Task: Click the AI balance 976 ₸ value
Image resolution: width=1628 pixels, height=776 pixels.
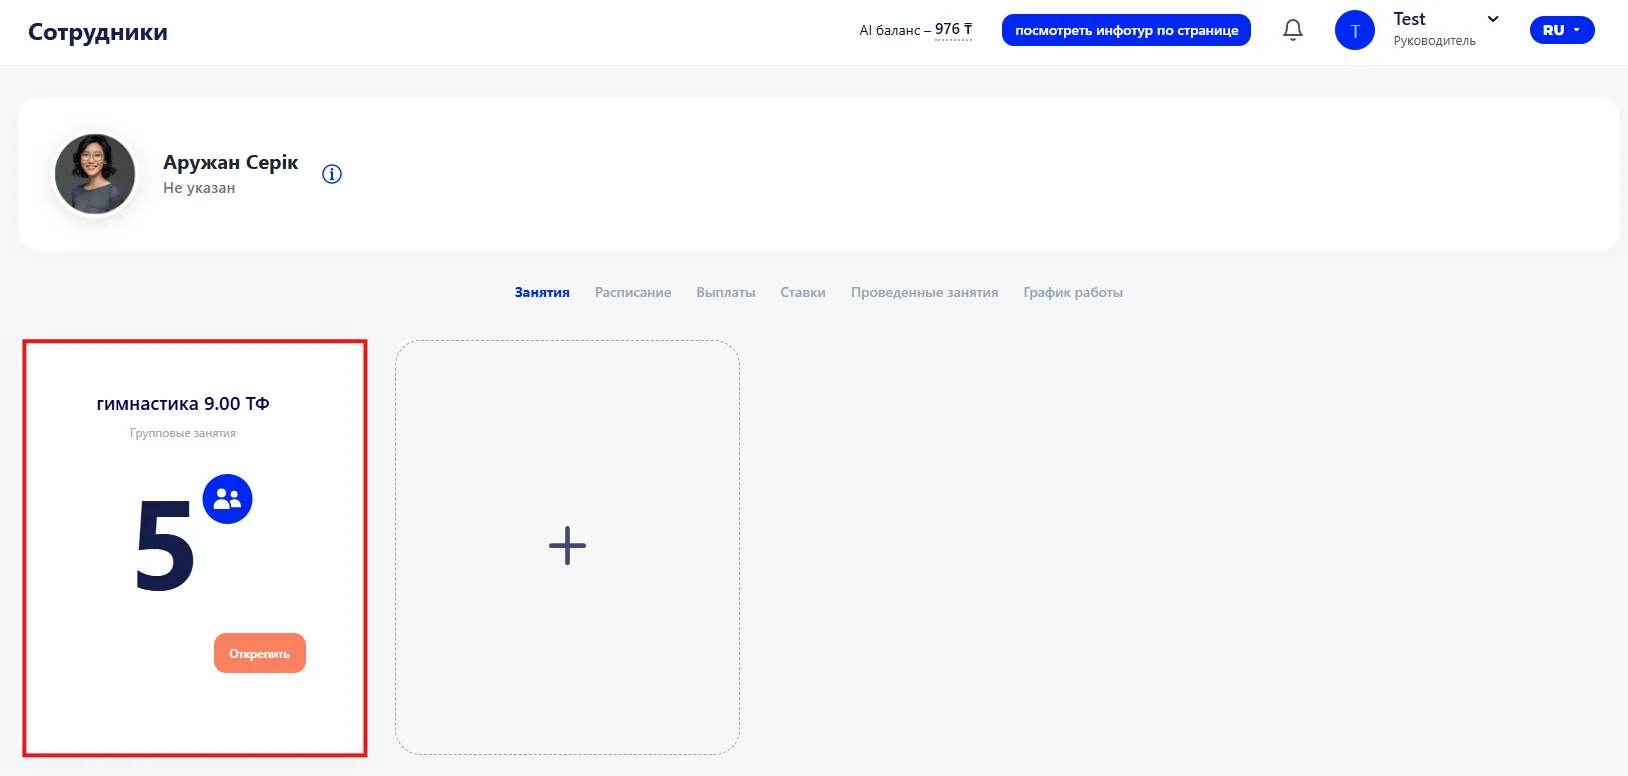Action: pyautogui.click(x=954, y=30)
